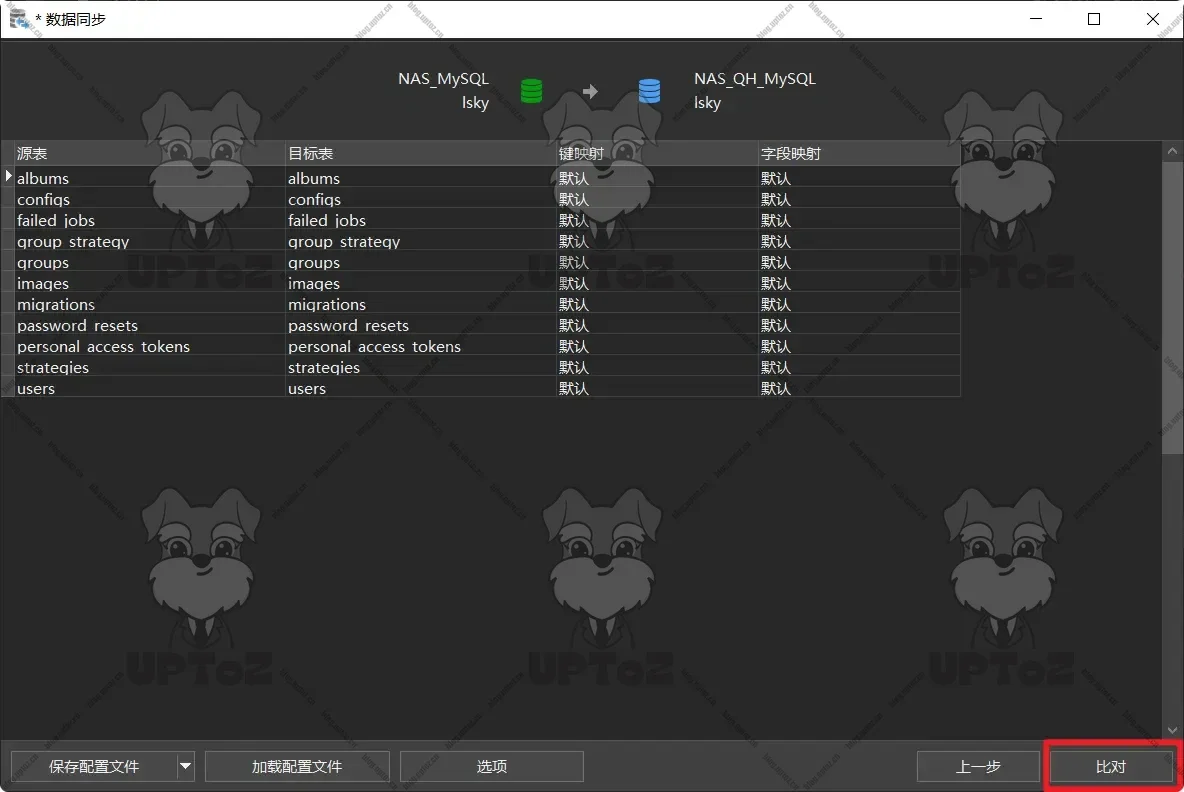Click key mapping 默认 for migrations row
The height and width of the screenshot is (792, 1184).
(657, 305)
